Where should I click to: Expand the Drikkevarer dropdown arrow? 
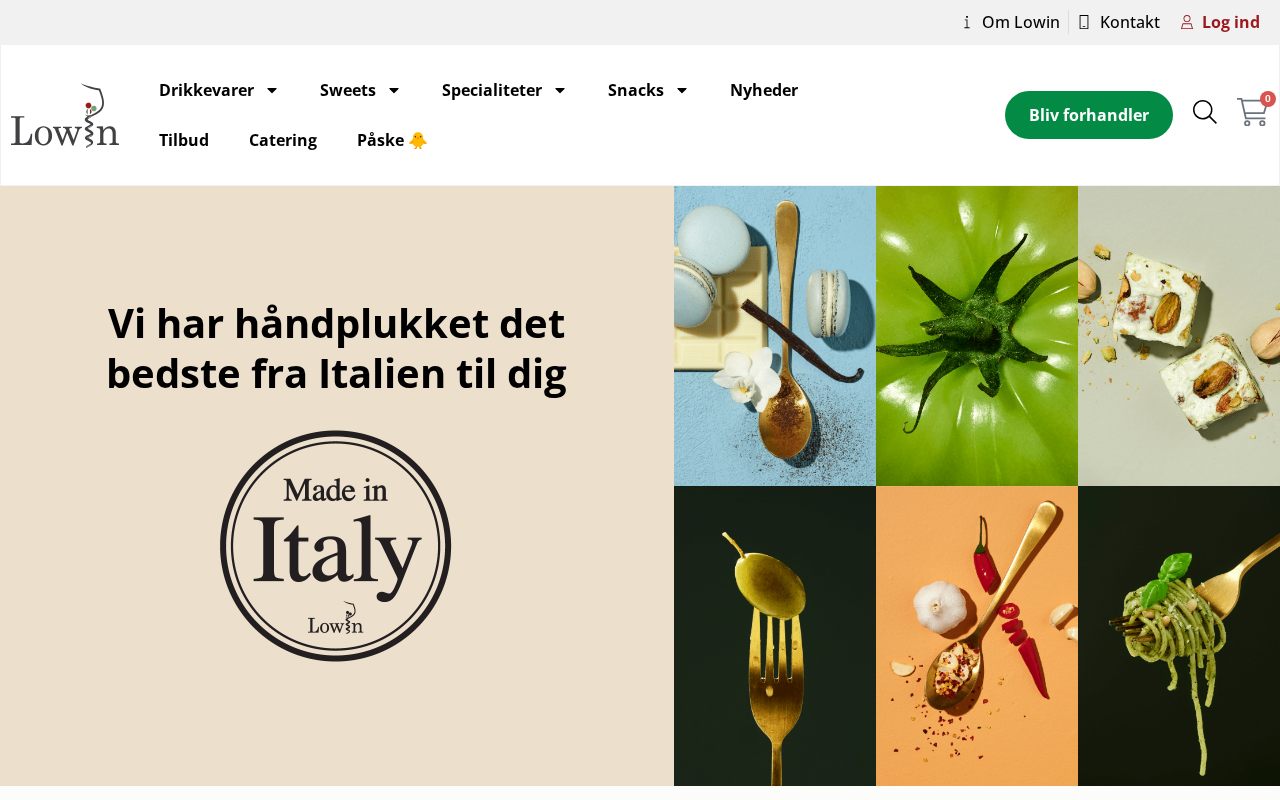click(271, 90)
